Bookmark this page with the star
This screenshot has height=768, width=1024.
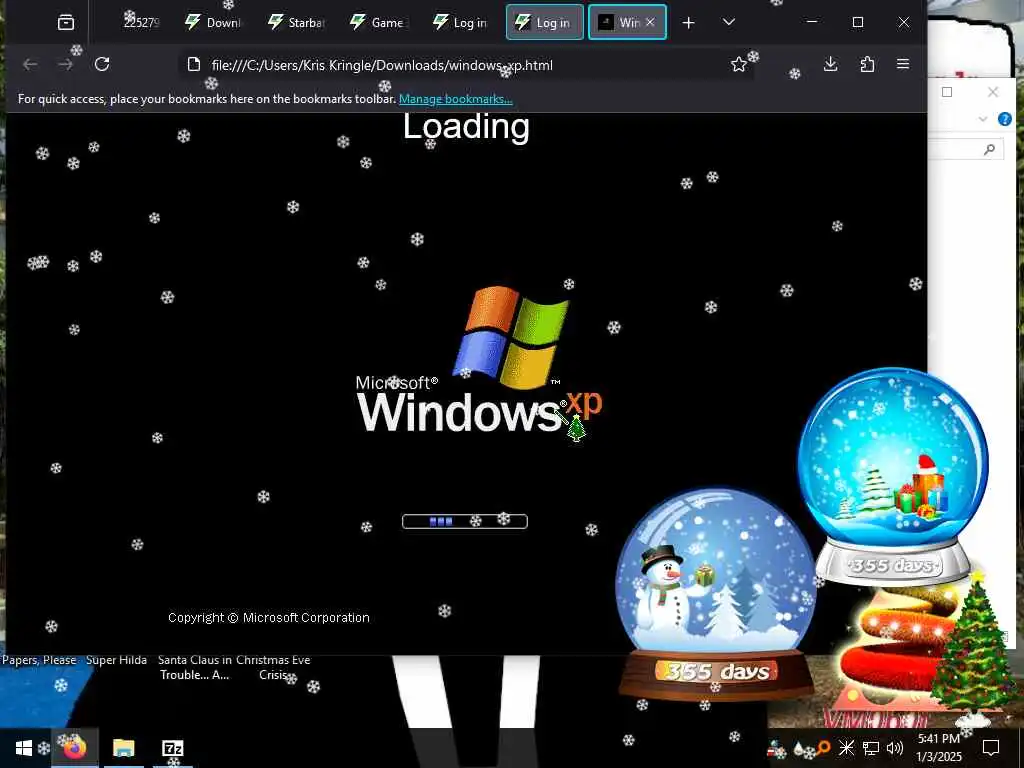click(x=739, y=64)
